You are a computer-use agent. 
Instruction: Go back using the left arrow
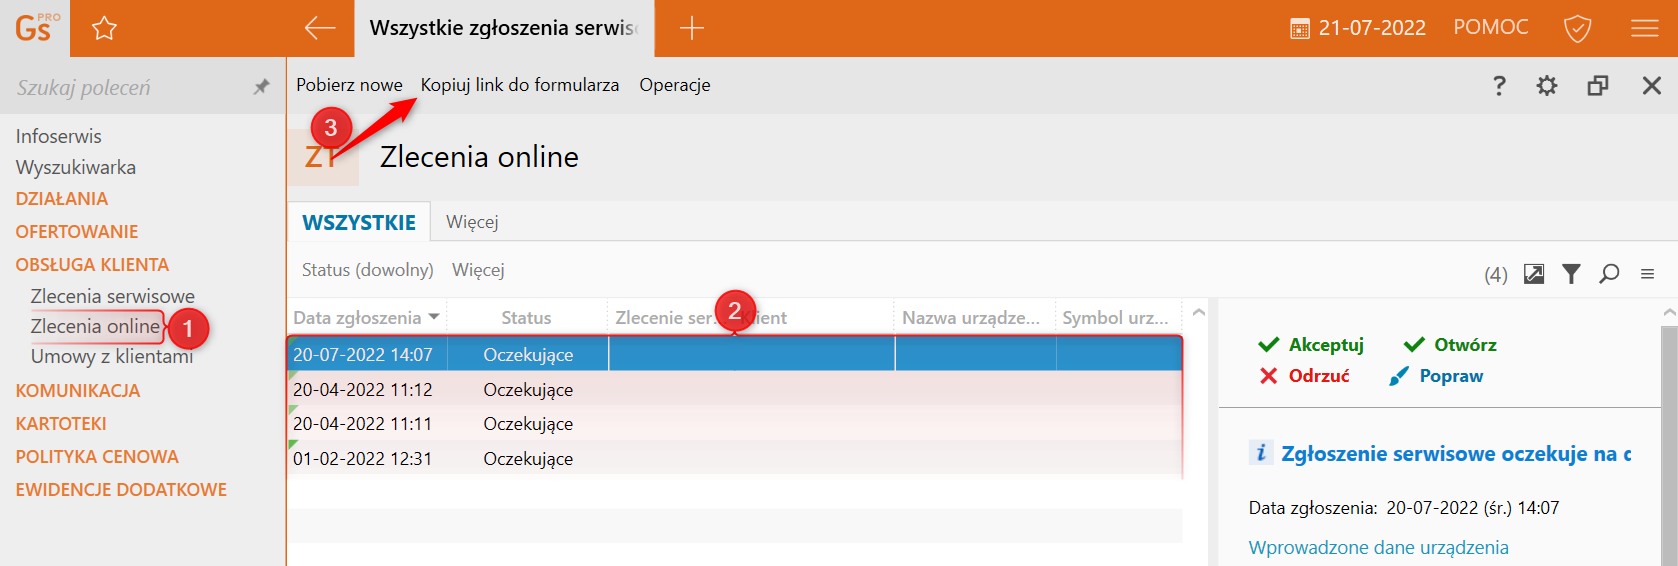tap(319, 28)
